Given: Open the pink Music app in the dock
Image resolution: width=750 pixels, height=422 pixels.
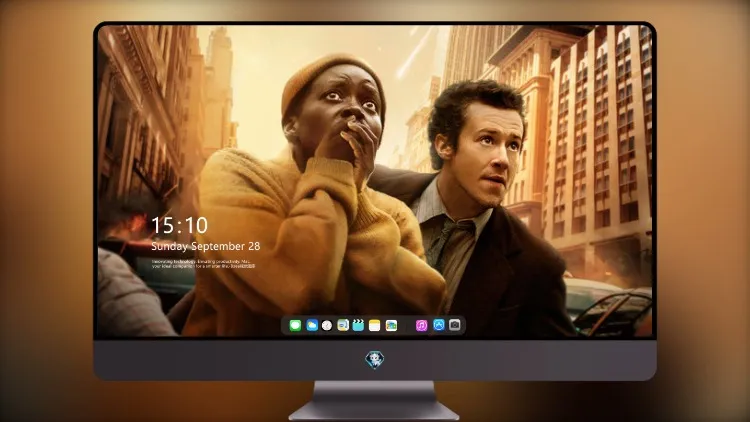Looking at the screenshot, I should 421,326.
